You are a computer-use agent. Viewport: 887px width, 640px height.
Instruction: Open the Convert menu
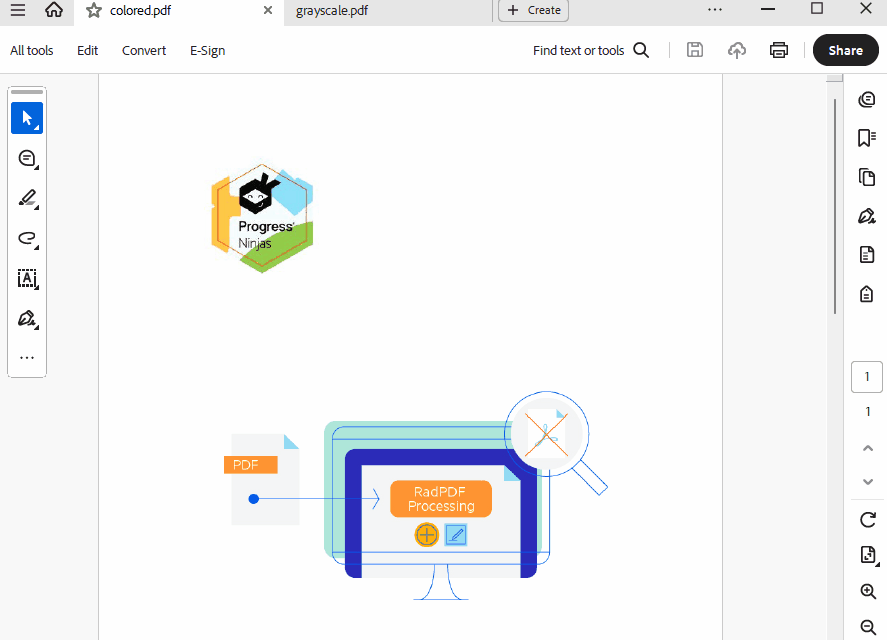pyautogui.click(x=143, y=50)
